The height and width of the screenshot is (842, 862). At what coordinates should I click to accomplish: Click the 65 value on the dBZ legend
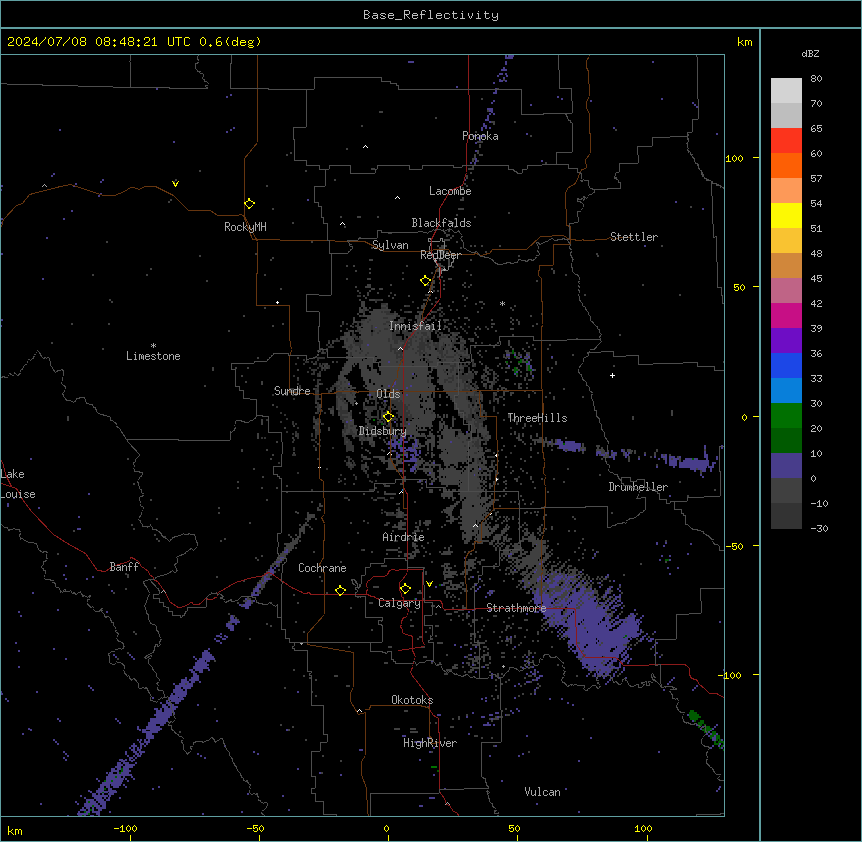(816, 128)
